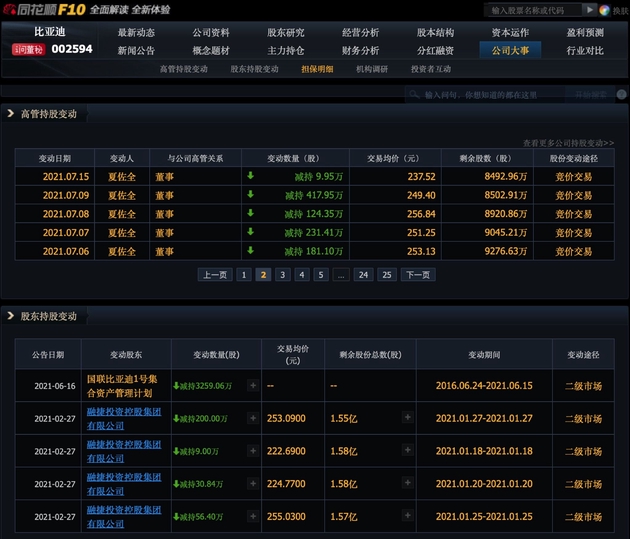Open the 高管持股变动 sub-tab
Viewport: 630px width, 539px height.
184,69
